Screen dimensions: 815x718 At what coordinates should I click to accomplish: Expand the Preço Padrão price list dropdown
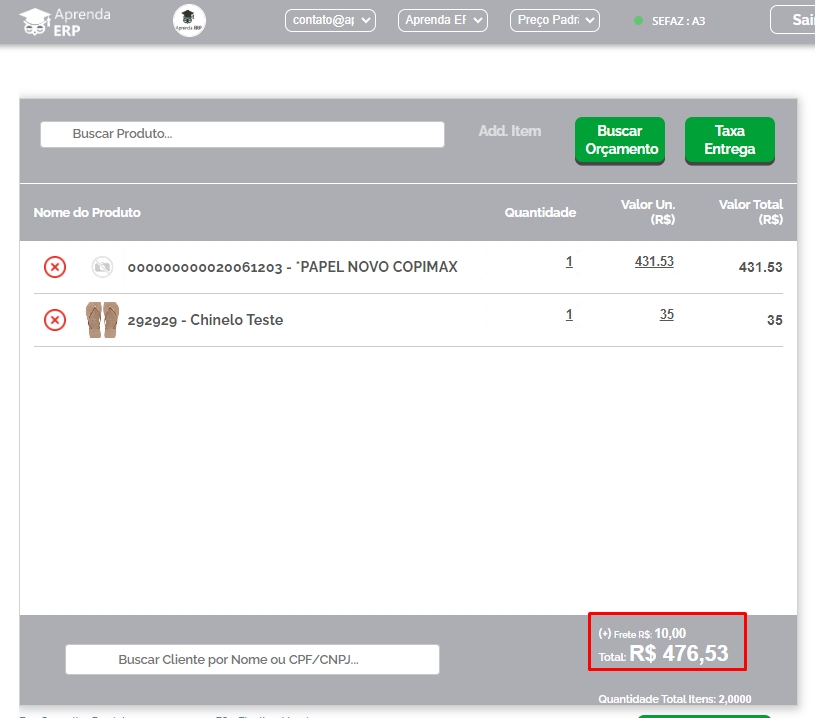[554, 20]
